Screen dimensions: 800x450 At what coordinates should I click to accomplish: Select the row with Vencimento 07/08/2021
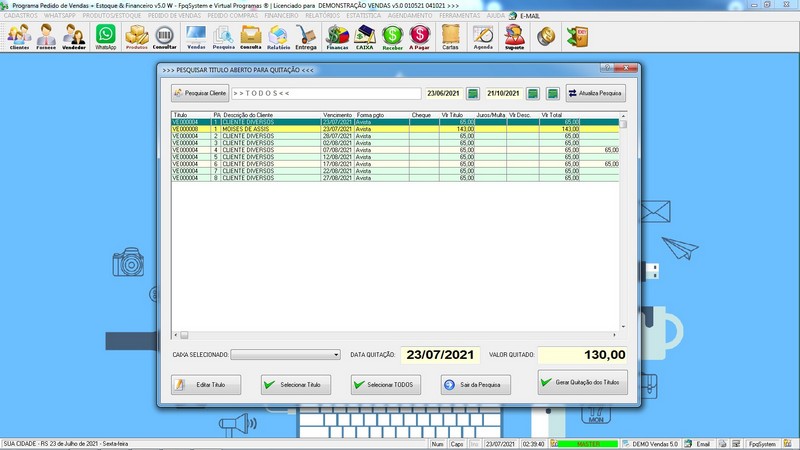(x=395, y=150)
